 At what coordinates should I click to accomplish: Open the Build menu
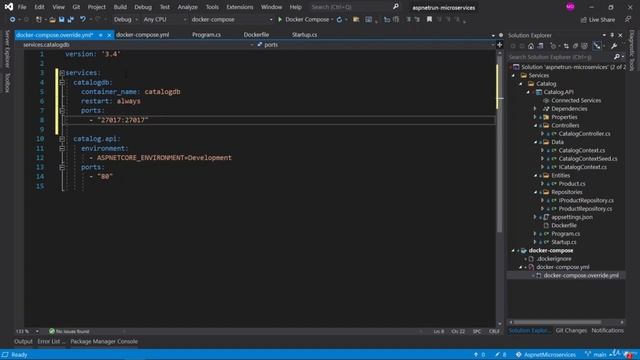120,7
